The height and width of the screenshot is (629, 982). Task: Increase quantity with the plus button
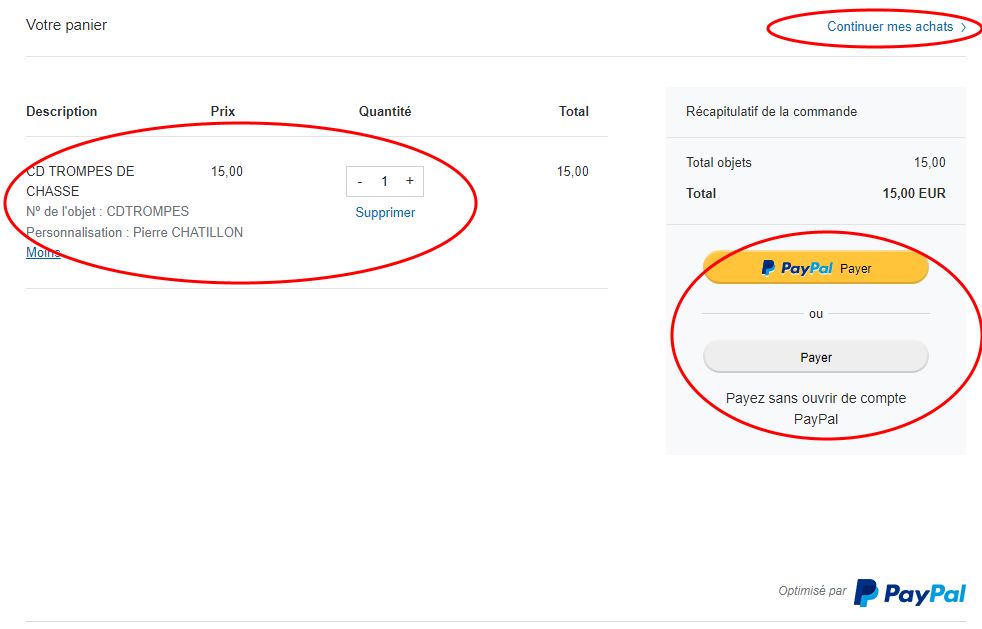tap(410, 181)
